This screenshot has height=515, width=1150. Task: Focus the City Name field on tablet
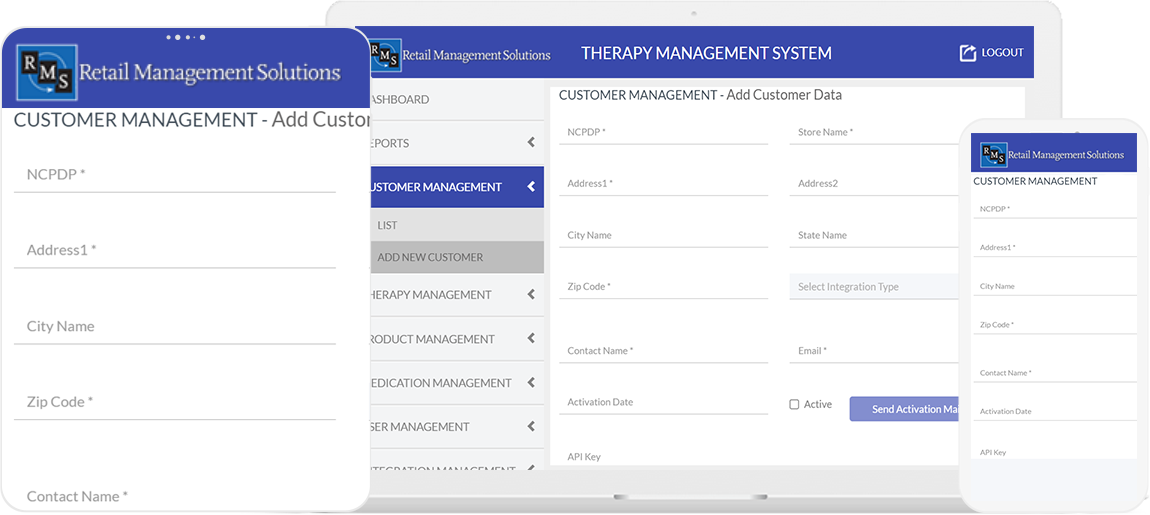pos(175,326)
